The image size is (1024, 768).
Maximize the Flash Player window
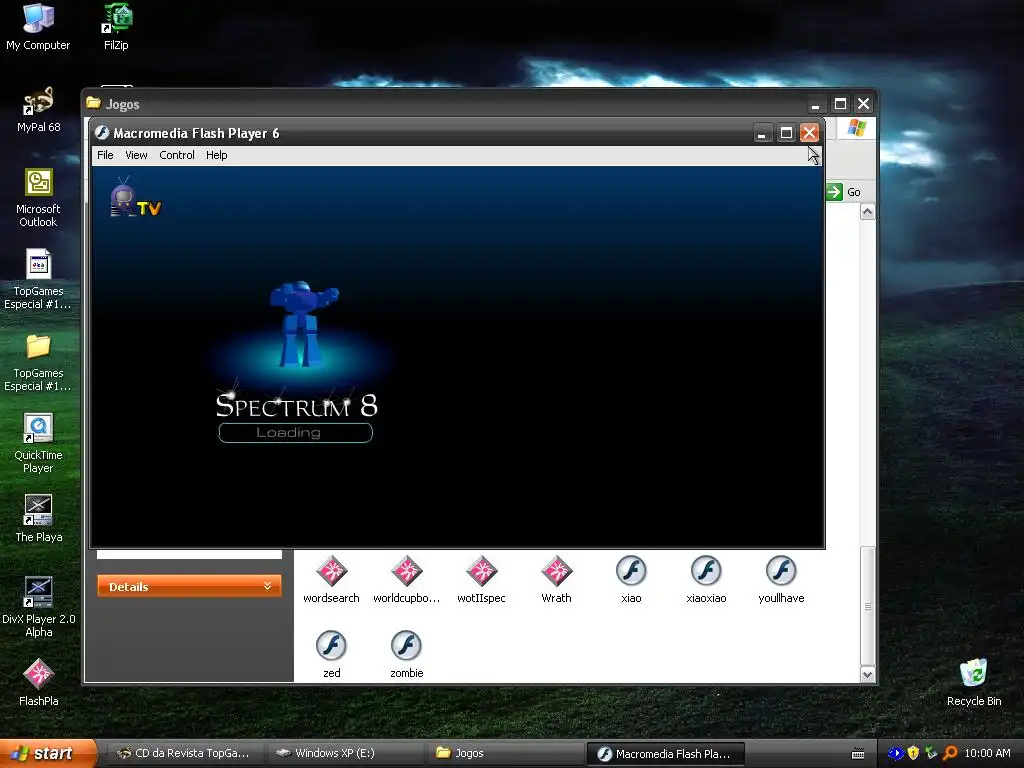pyautogui.click(x=786, y=133)
